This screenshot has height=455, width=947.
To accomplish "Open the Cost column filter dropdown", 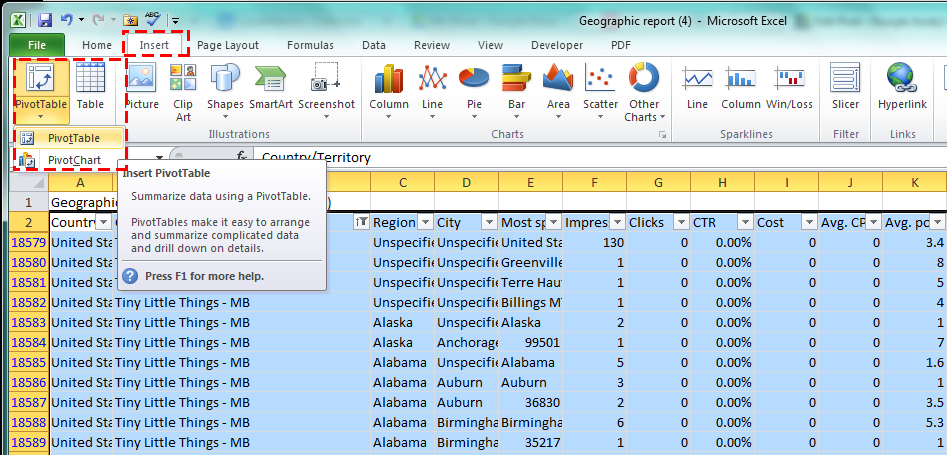I will pyautogui.click(x=809, y=223).
